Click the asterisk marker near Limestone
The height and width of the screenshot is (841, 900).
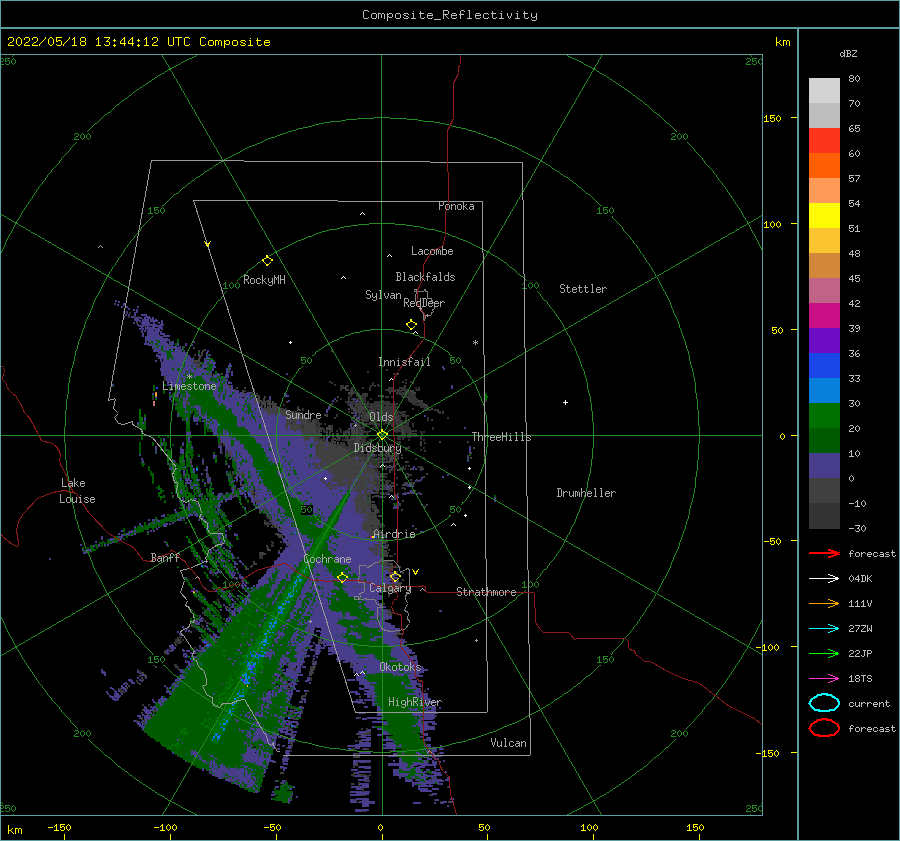tap(189, 377)
